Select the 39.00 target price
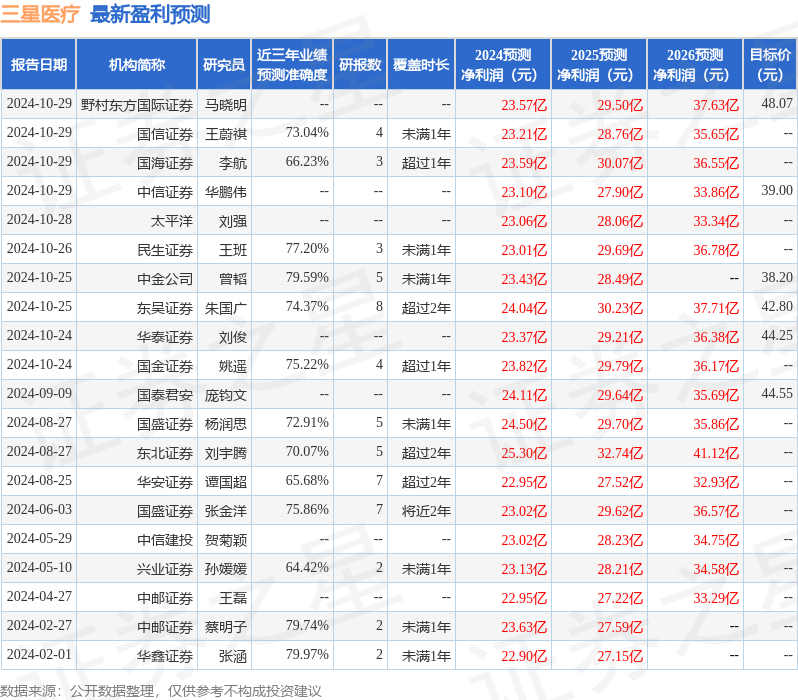The image size is (798, 700). coord(777,190)
